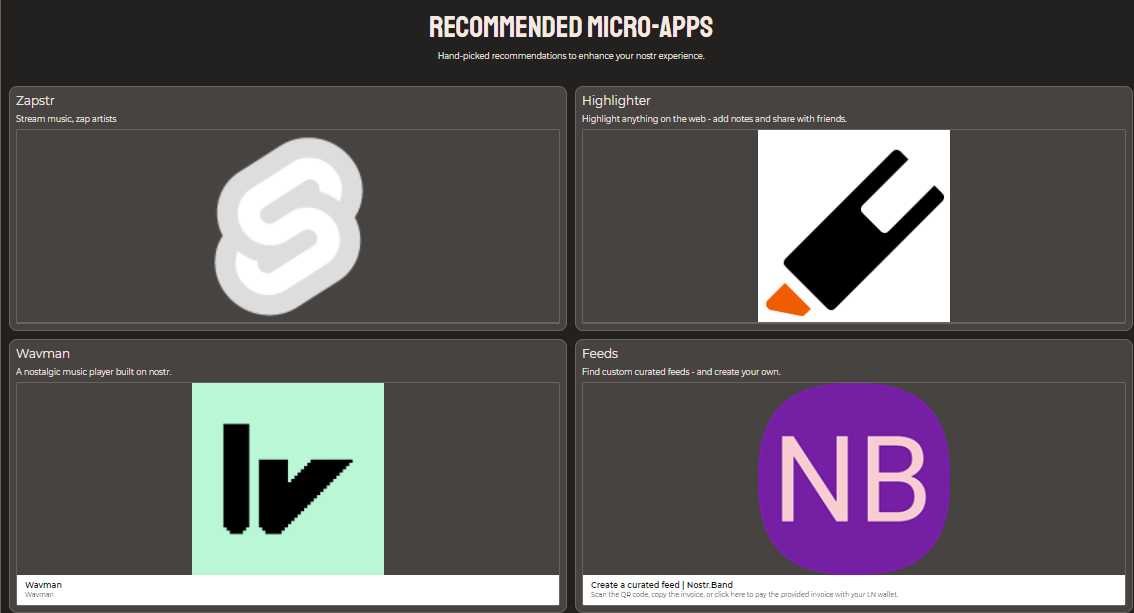The image size is (1134, 613).
Task: Open the Wavman card title
Action: pyautogui.click(x=43, y=353)
